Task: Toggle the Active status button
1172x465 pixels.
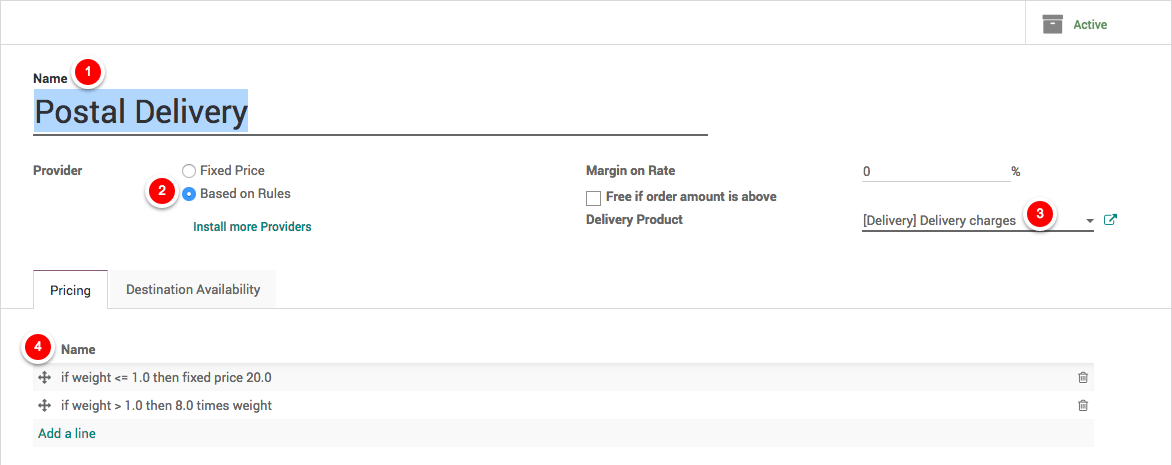Action: coord(1089,24)
